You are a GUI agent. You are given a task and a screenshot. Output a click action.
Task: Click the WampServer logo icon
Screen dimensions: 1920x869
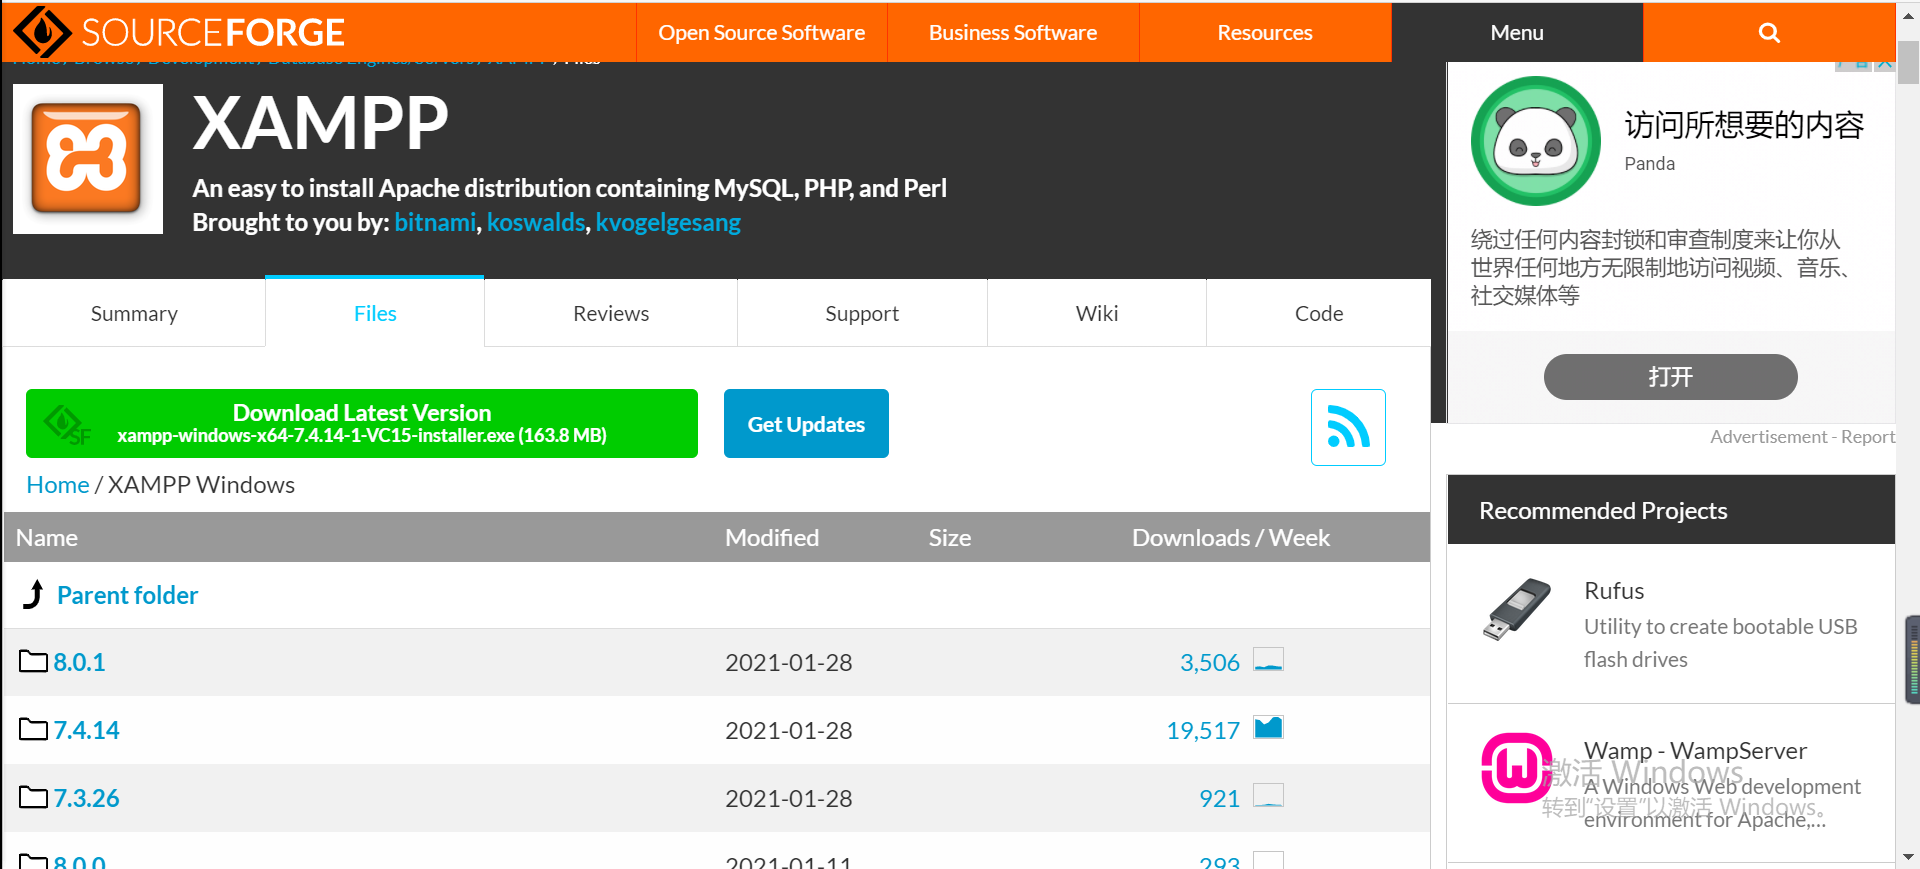[1516, 768]
